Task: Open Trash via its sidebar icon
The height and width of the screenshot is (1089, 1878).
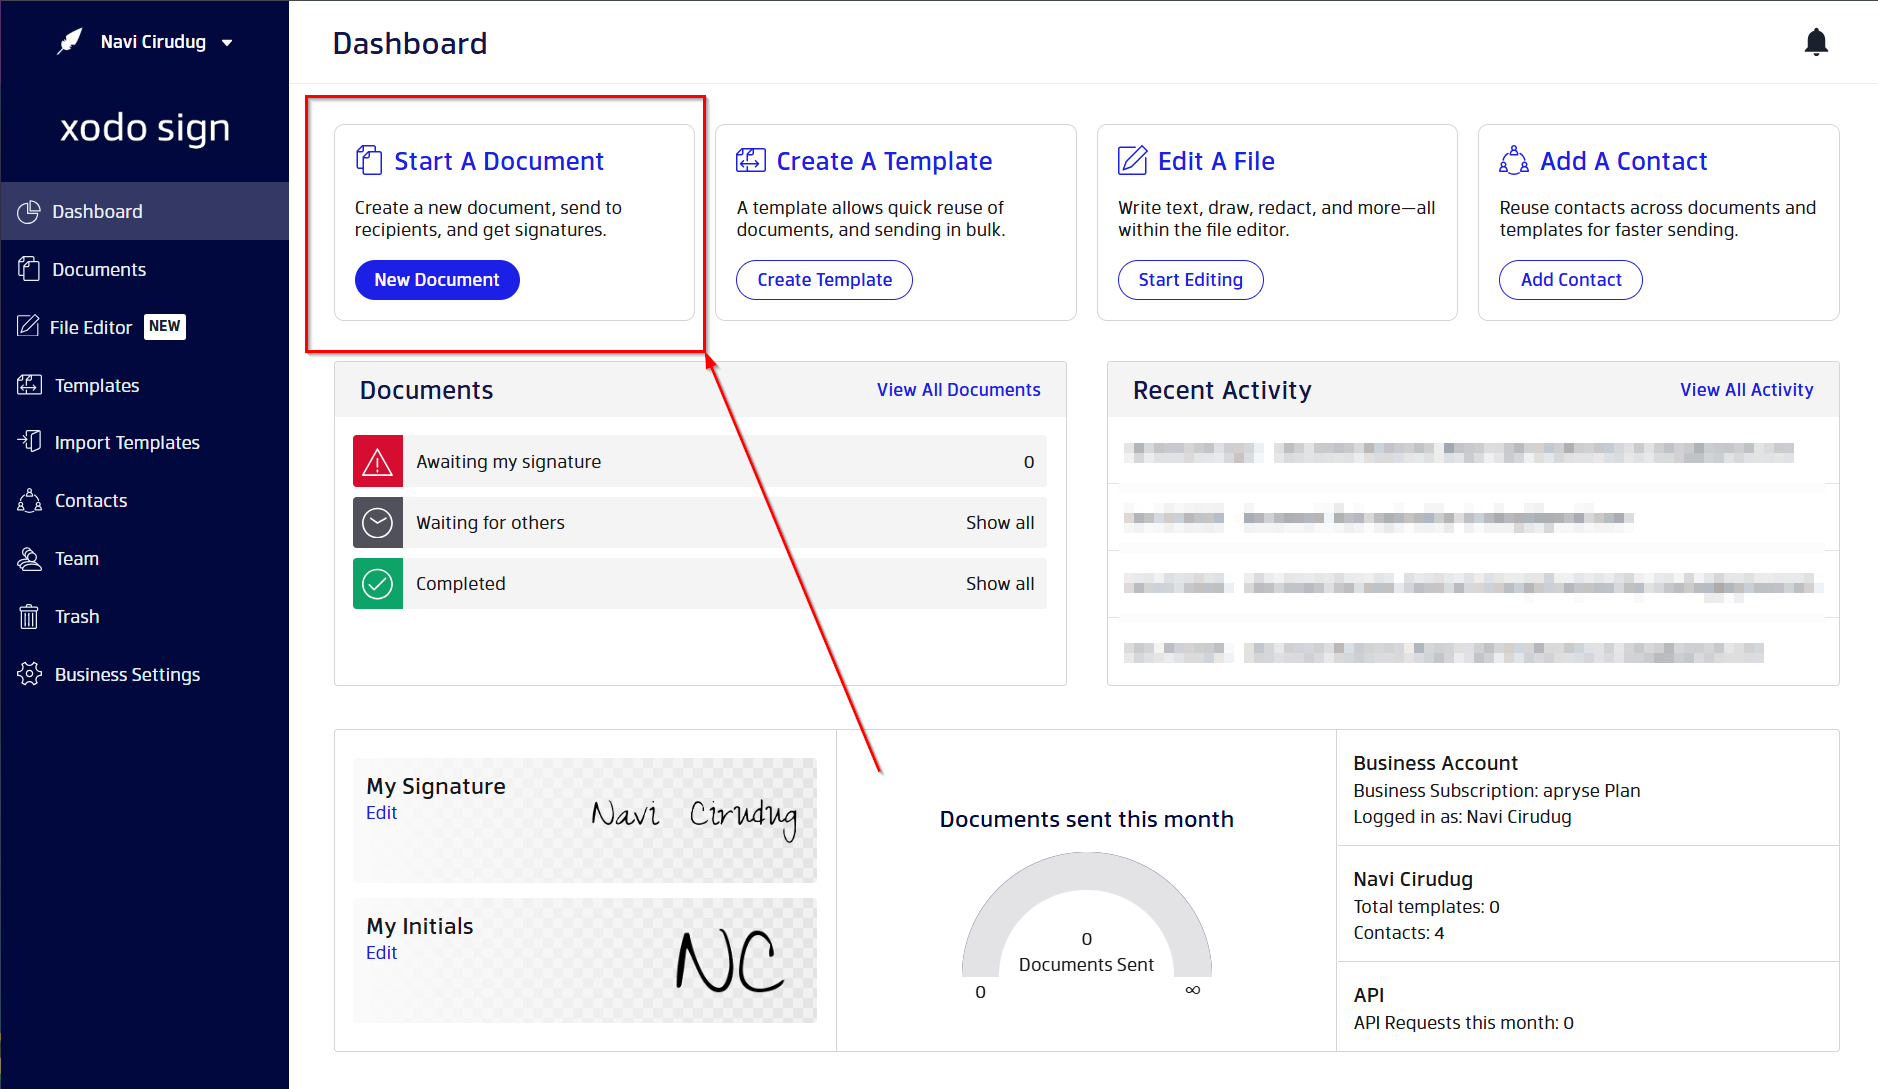Action: (29, 616)
